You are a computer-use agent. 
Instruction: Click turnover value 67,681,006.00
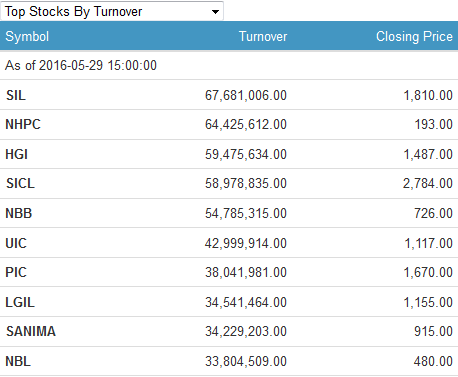pos(246,95)
